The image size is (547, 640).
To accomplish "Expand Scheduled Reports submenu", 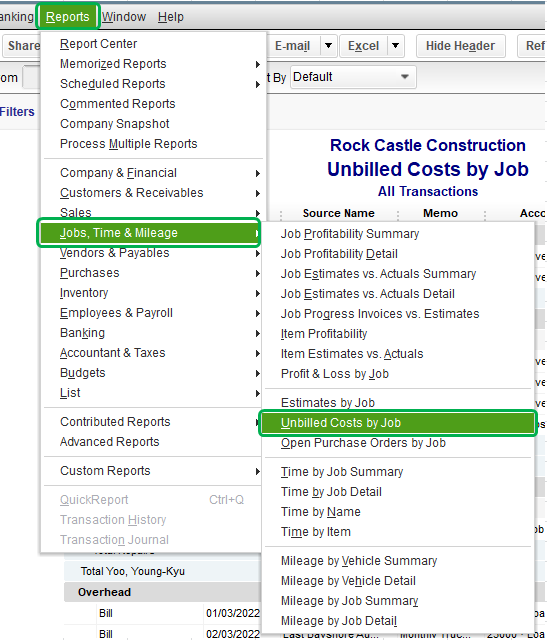I will click(153, 84).
